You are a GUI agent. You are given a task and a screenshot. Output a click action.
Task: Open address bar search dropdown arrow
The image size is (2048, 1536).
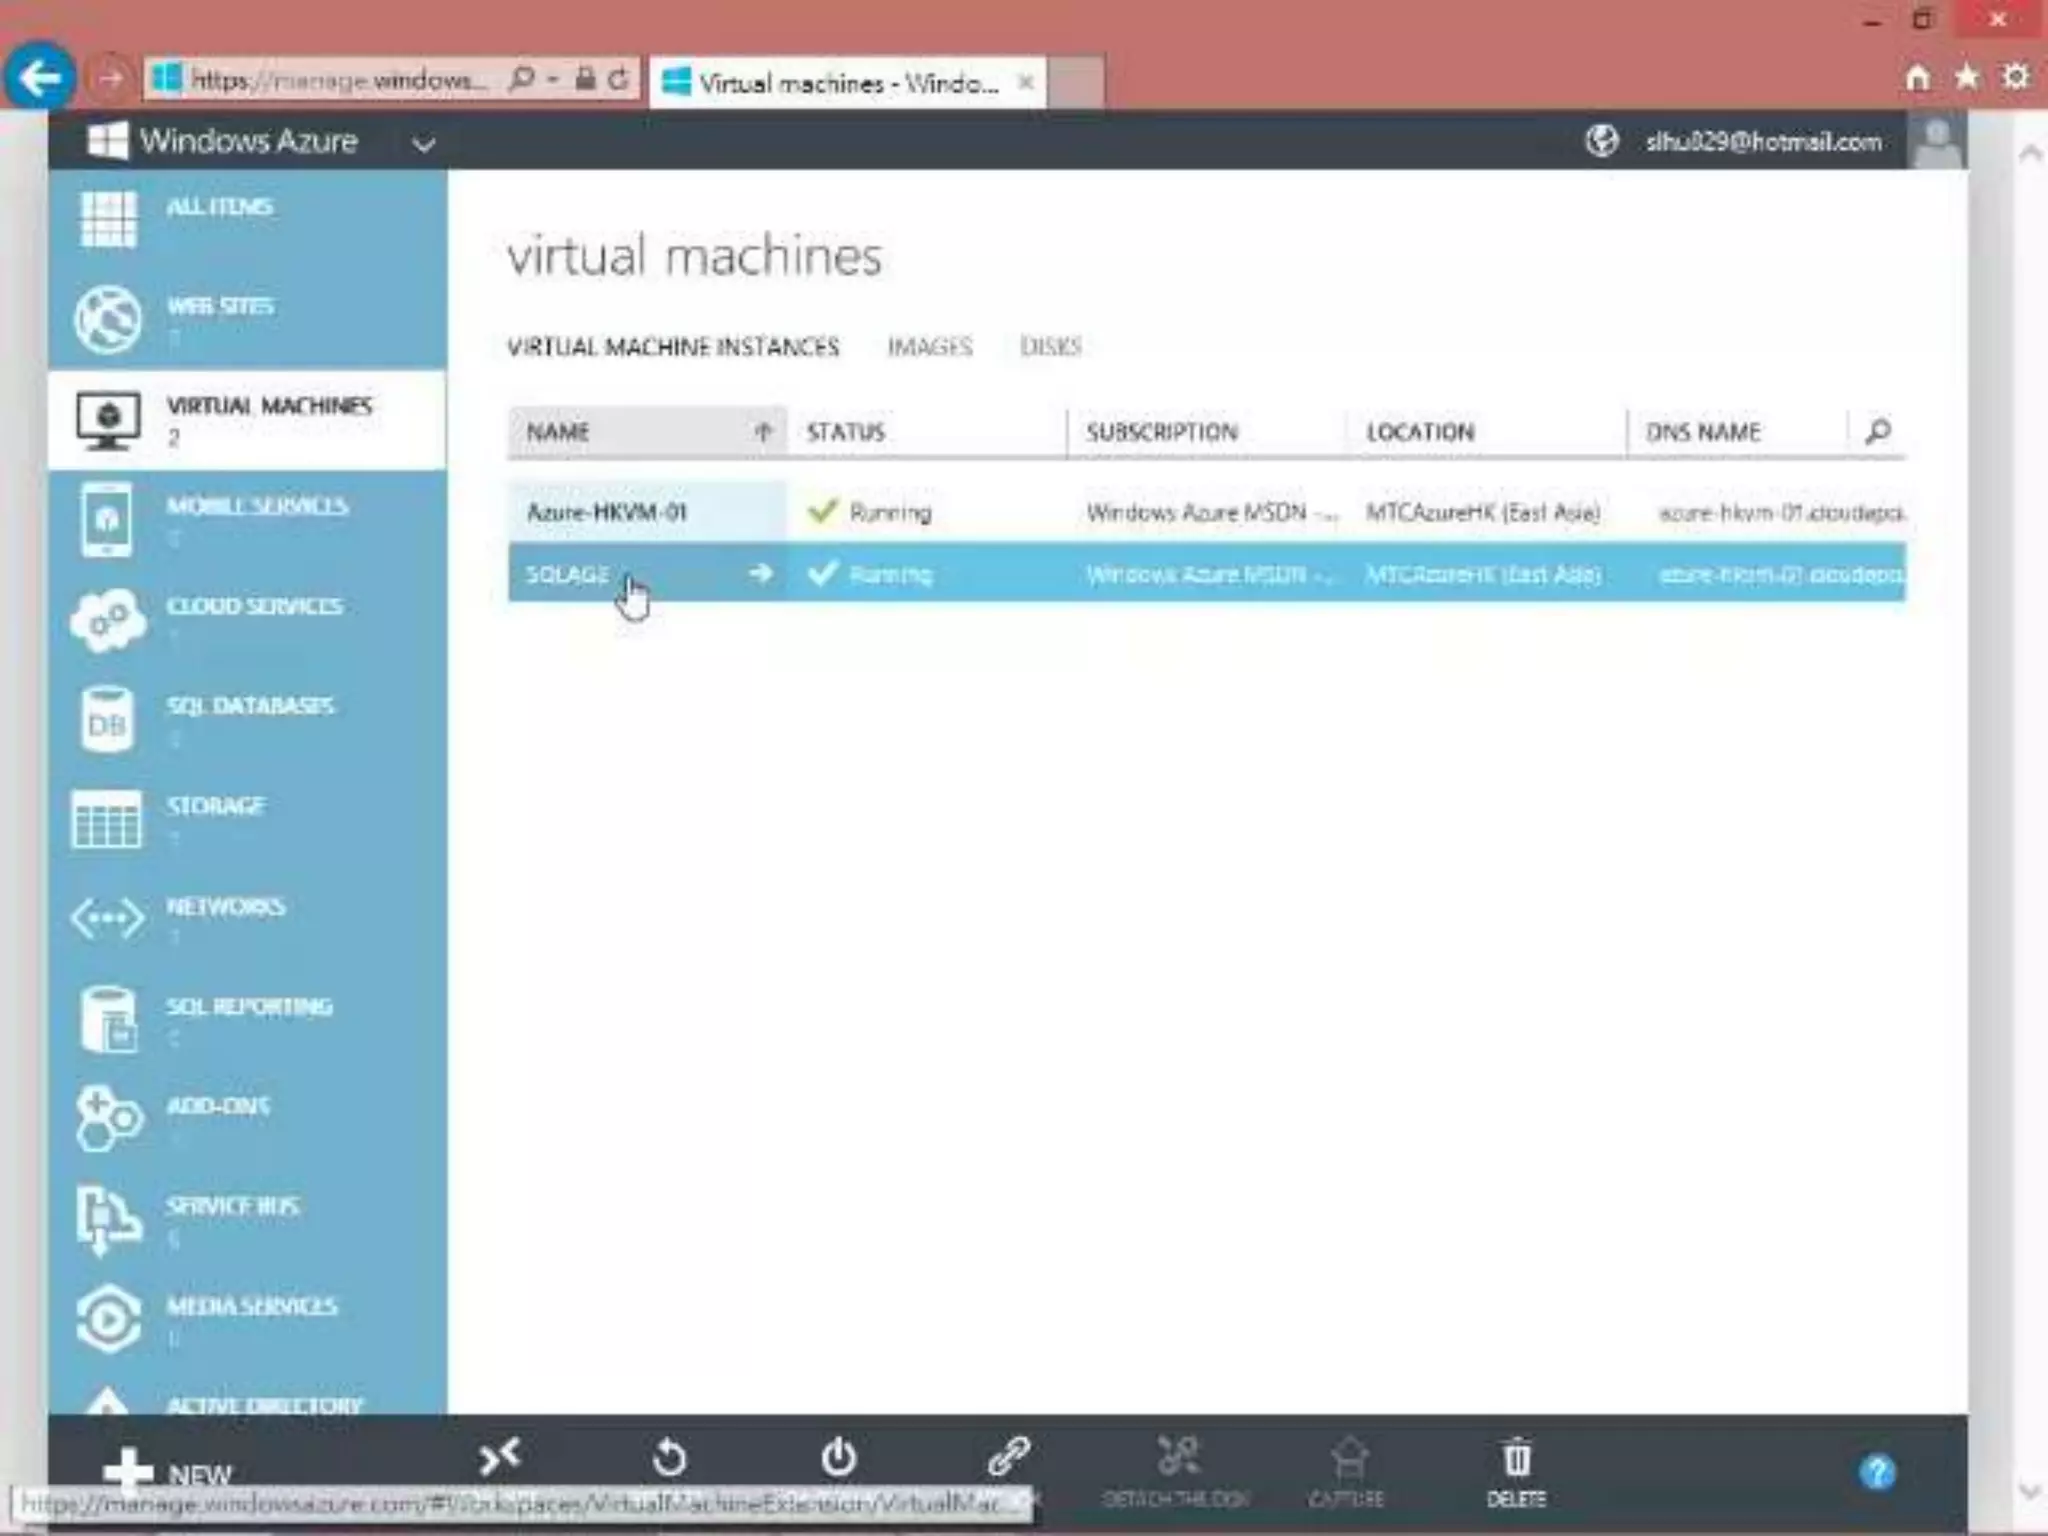[x=553, y=79]
